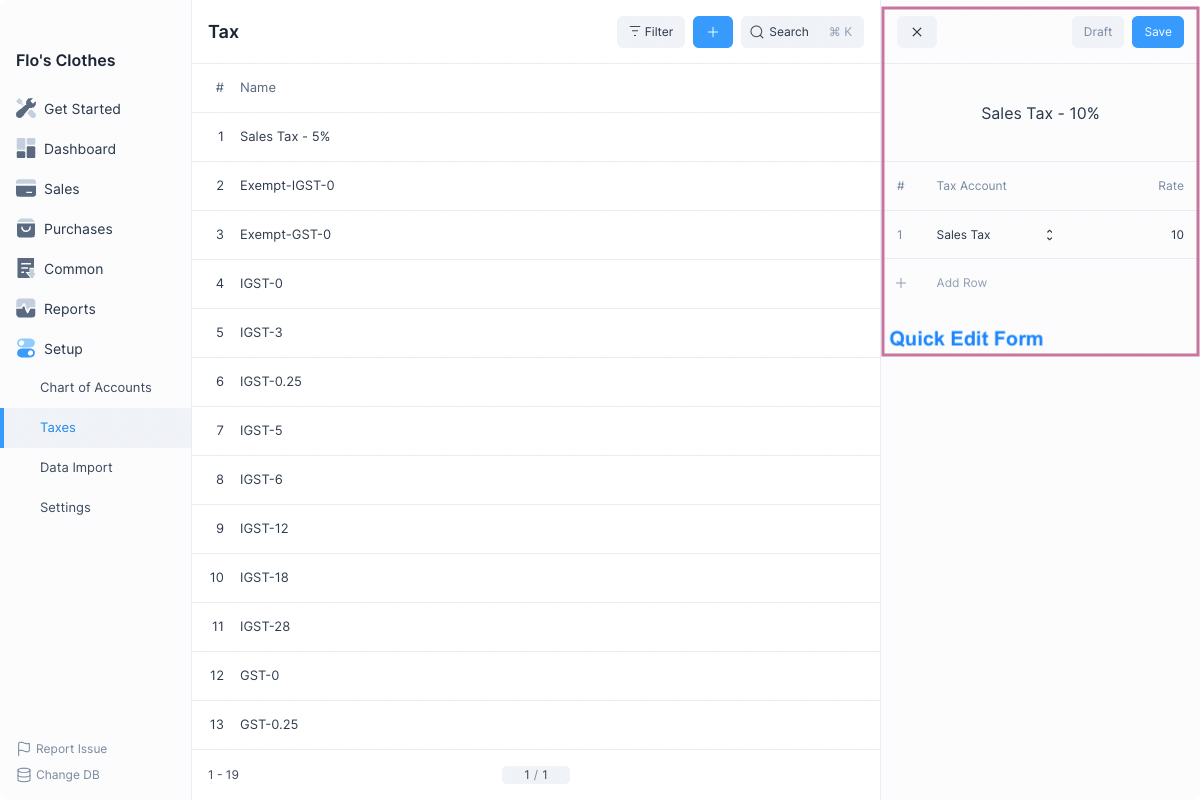Click Add Row in the tax form
Screen dimensions: 1200x800
(x=961, y=283)
